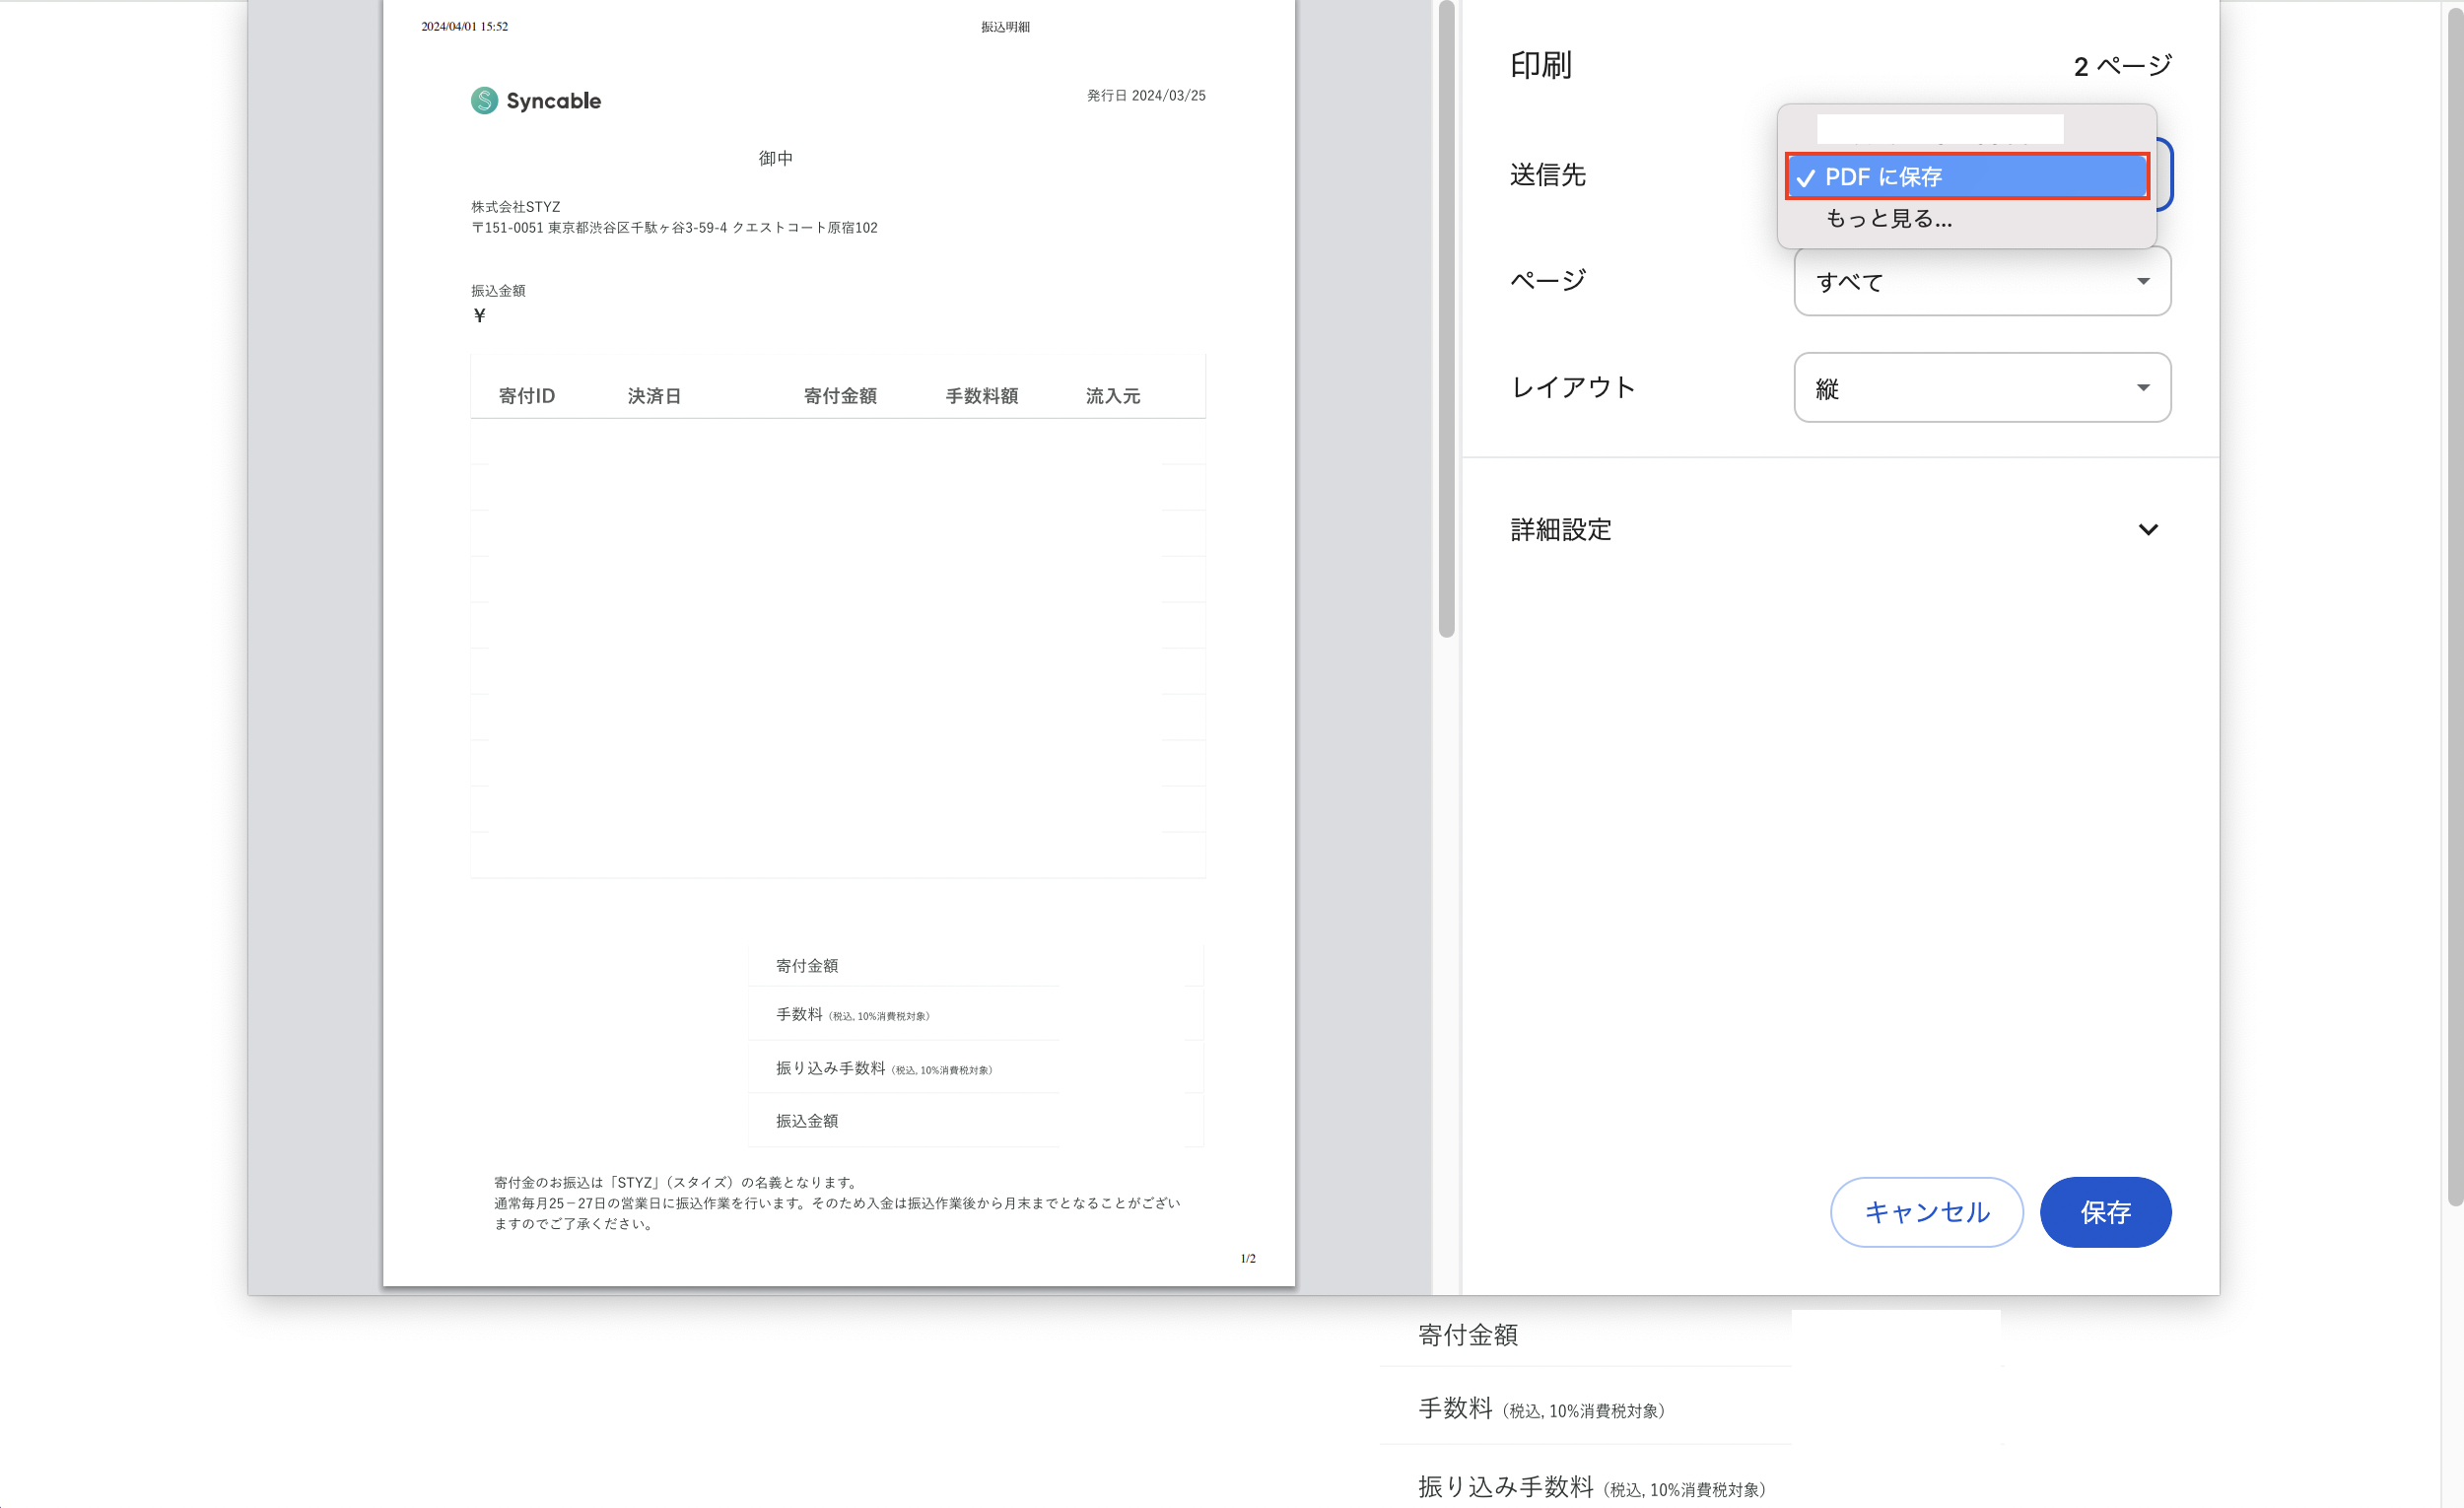The image size is (2464, 1508).
Task: Click 株式会社STYZ company name
Action: 516,207
